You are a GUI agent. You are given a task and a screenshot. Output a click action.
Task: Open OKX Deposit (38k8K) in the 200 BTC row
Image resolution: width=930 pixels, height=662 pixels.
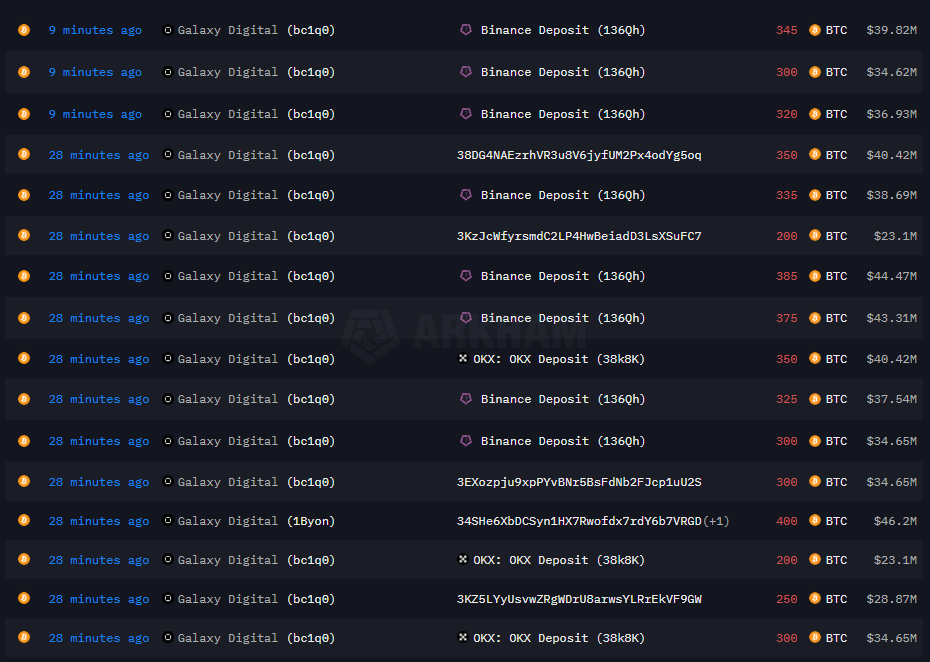tap(559, 561)
